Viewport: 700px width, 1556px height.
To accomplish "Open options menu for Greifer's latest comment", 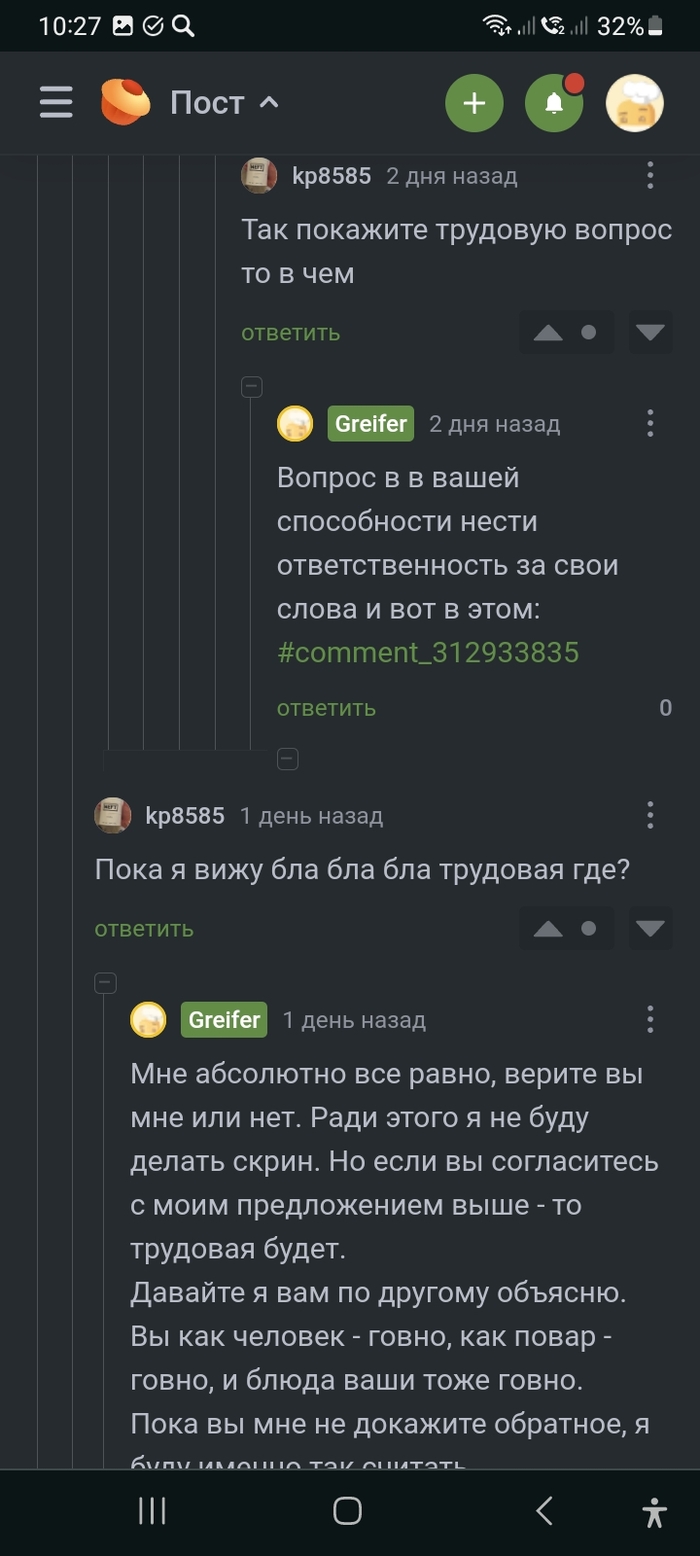I will pos(650,1020).
